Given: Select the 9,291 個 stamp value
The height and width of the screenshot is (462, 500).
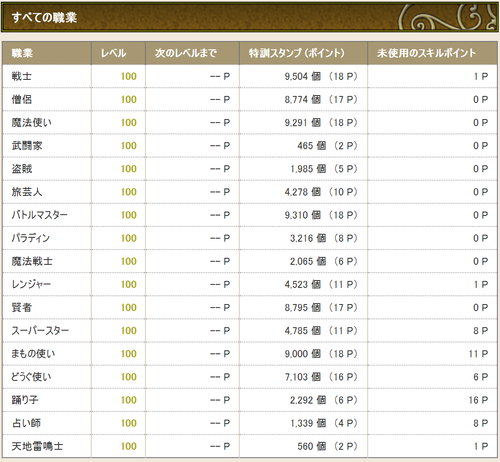Looking at the screenshot, I should (x=303, y=122).
